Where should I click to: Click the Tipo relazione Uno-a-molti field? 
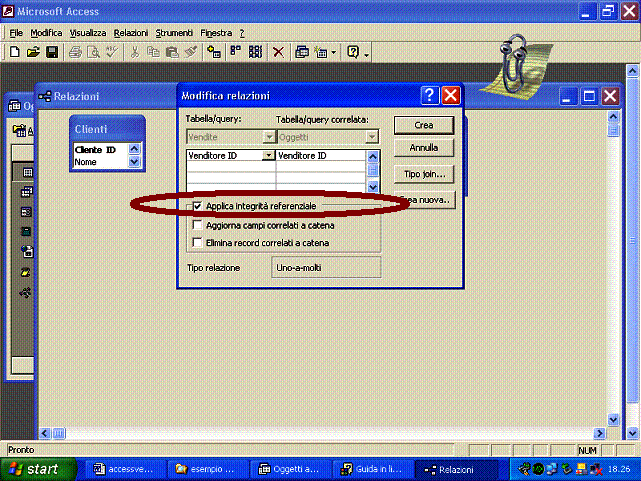point(326,268)
